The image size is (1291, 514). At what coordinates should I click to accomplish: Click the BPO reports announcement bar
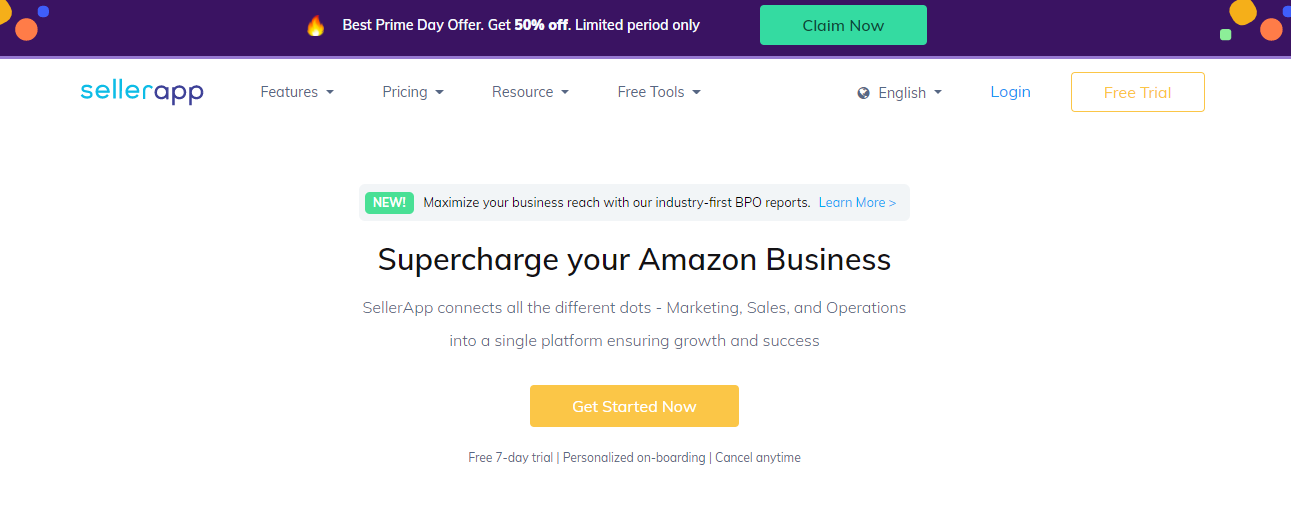pyautogui.click(x=634, y=202)
